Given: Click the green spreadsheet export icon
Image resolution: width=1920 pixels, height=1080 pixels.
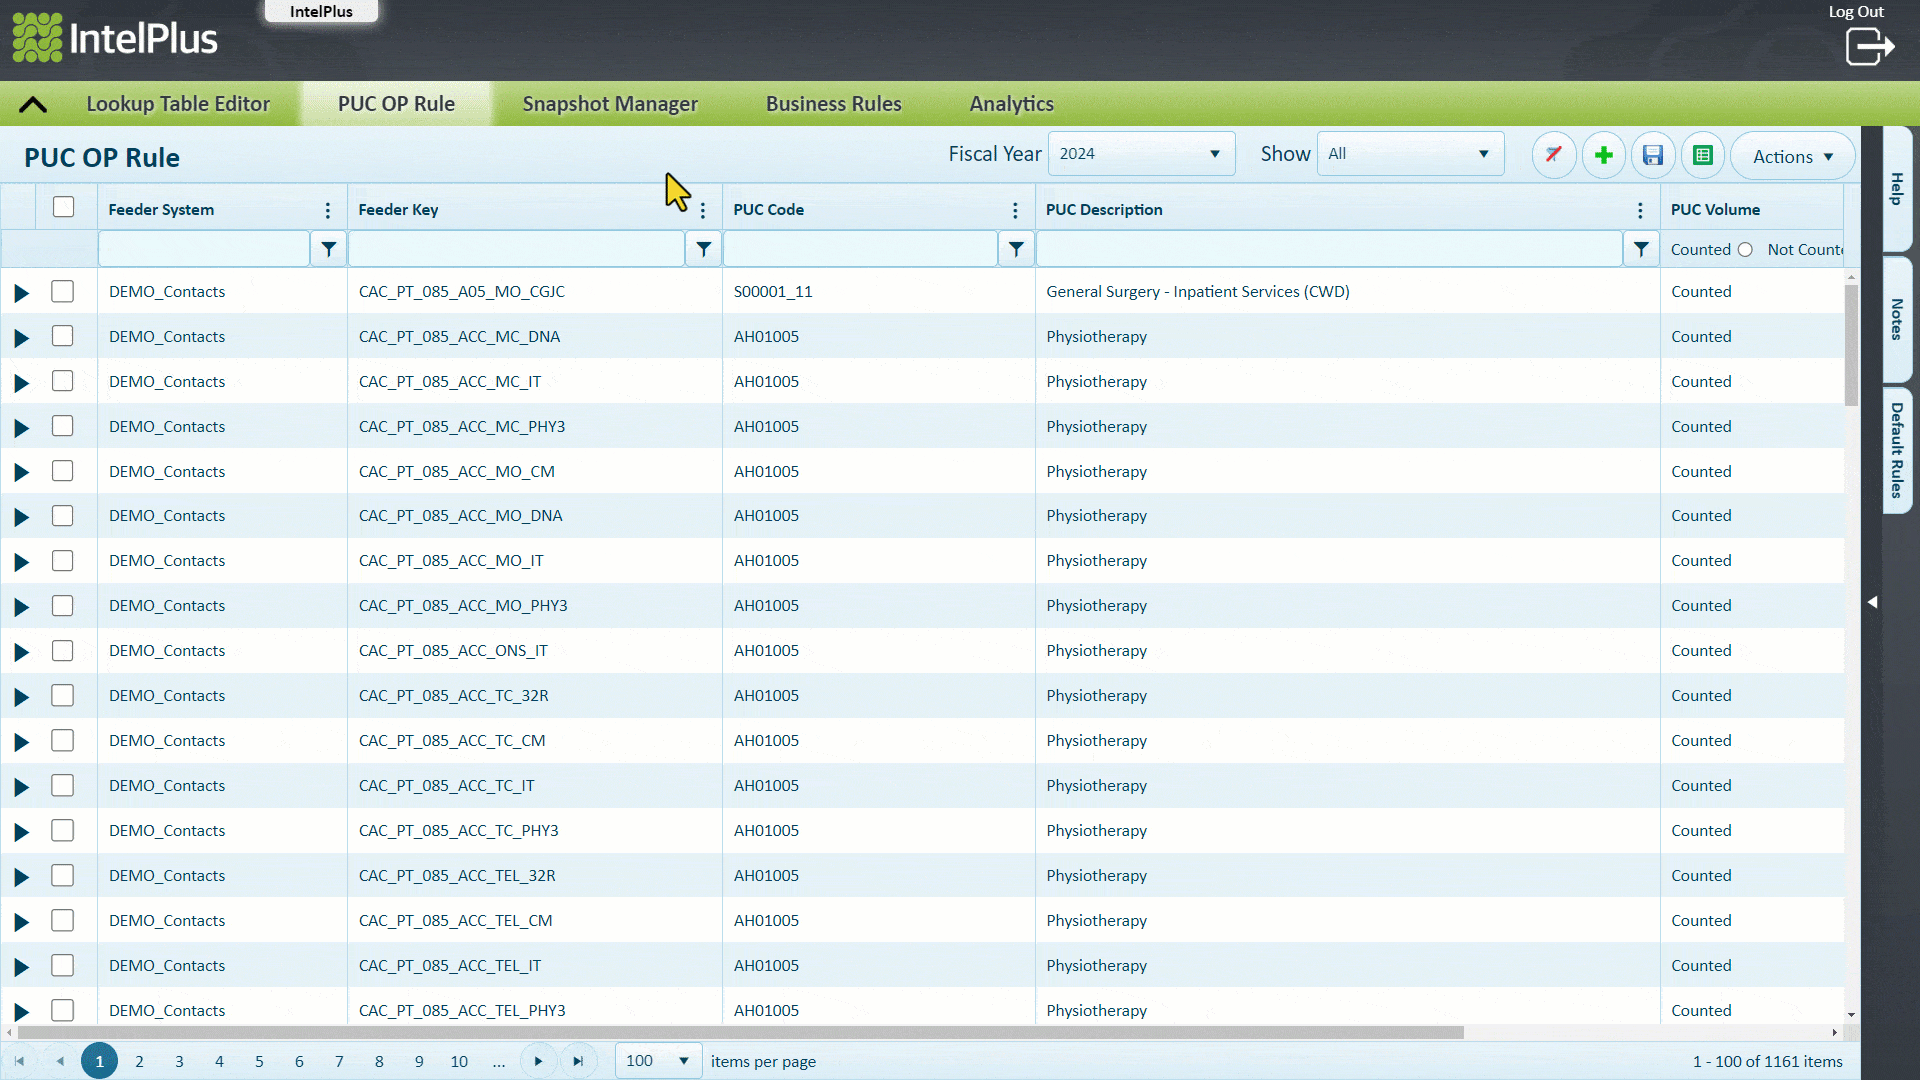Looking at the screenshot, I should pos(1703,155).
